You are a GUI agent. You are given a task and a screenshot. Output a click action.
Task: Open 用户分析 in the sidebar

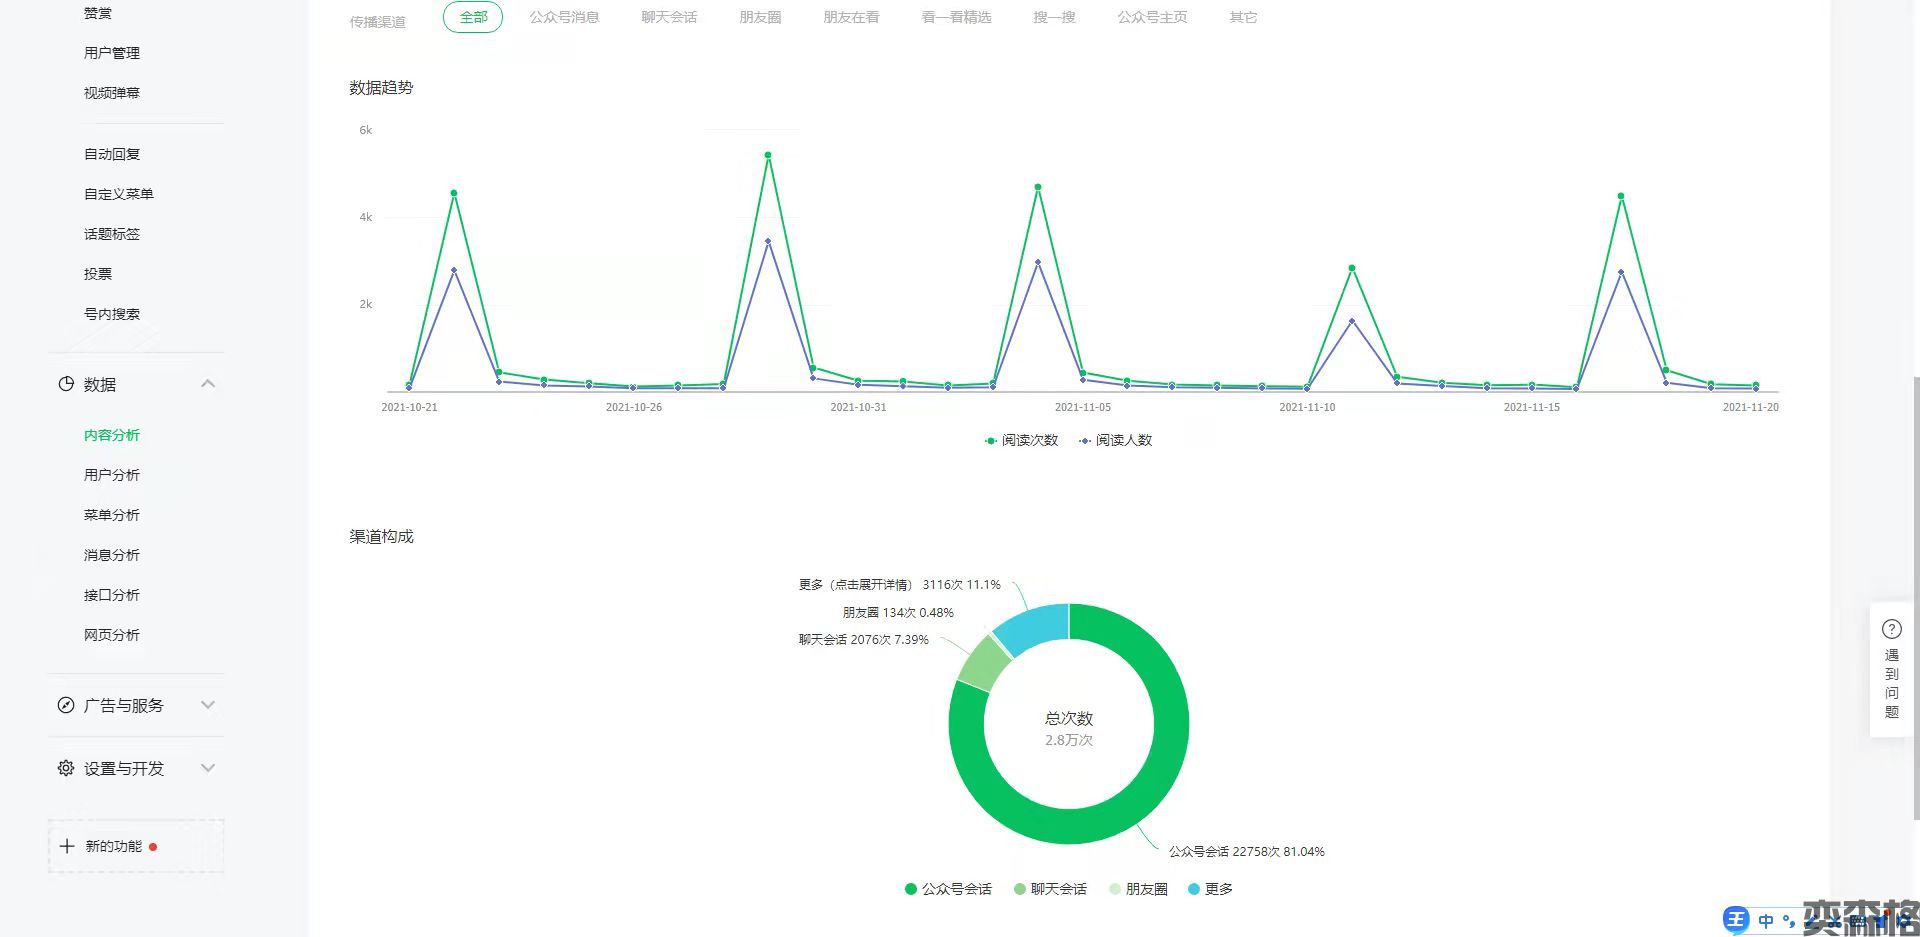click(112, 475)
